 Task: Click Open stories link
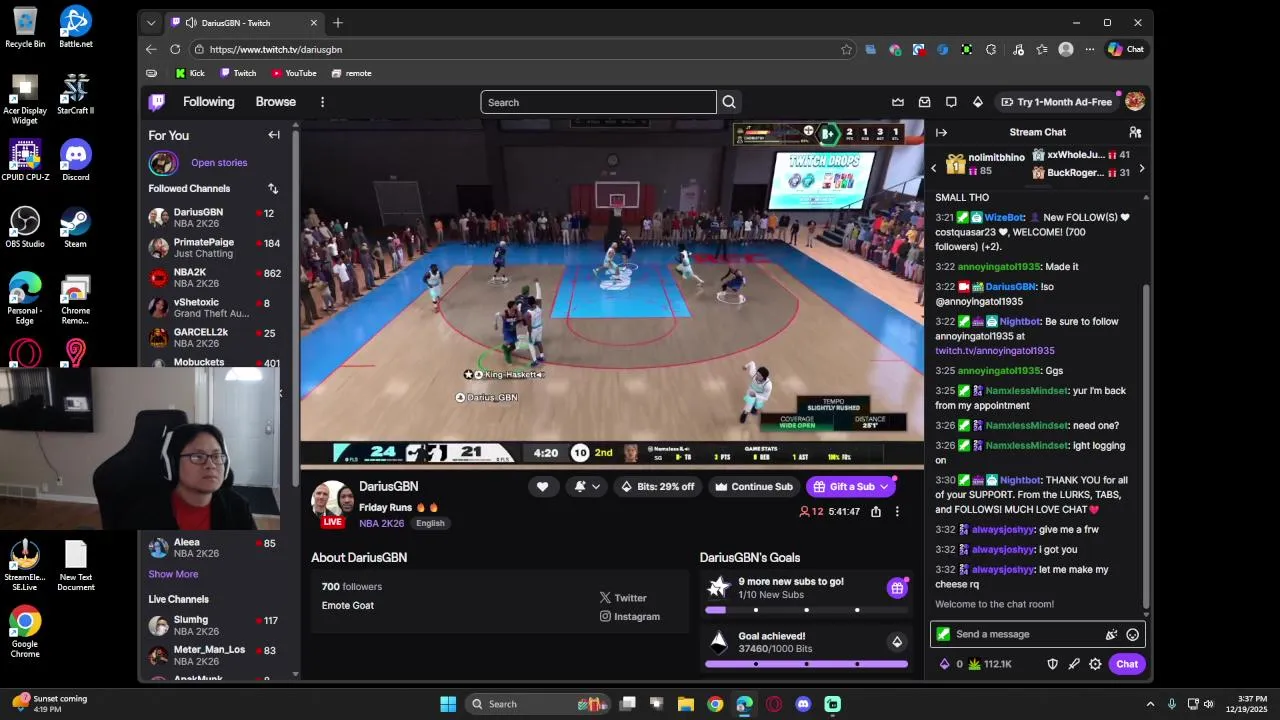pos(219,162)
